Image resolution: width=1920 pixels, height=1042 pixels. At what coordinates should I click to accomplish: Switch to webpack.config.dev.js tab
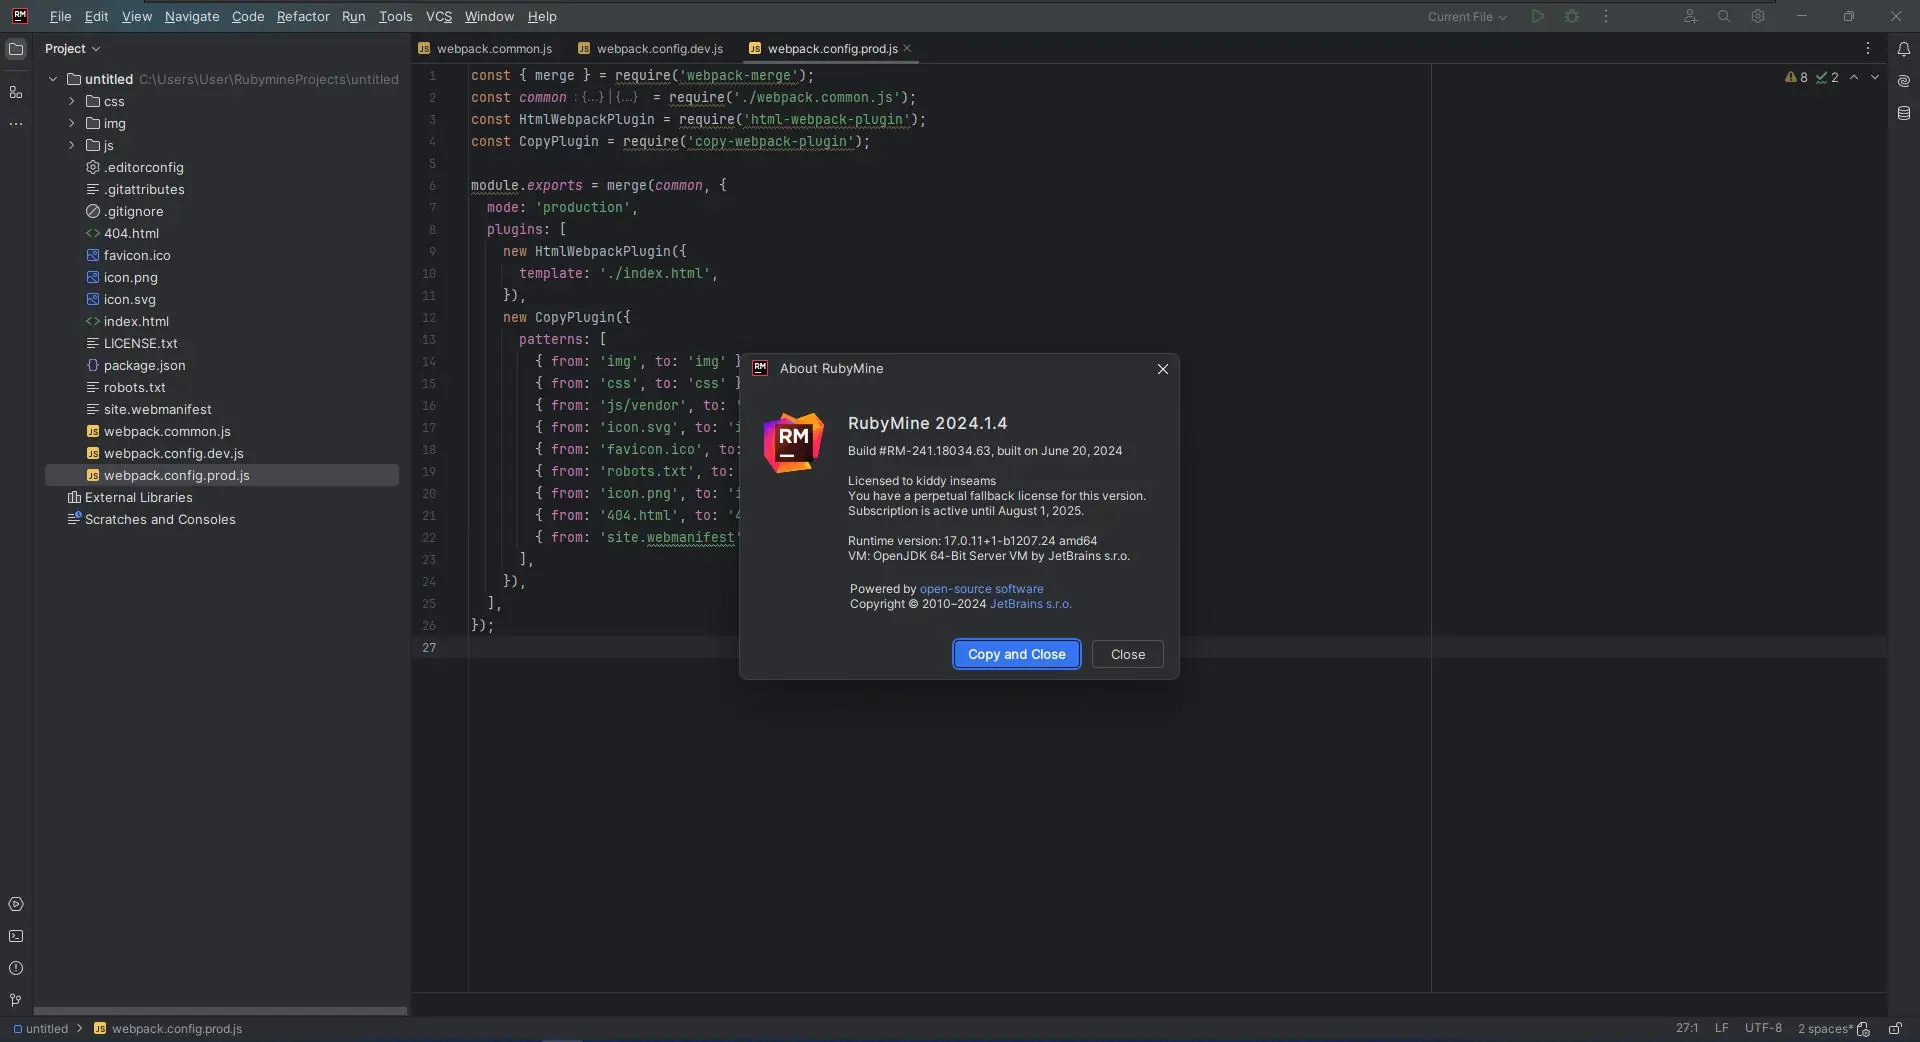coord(651,48)
